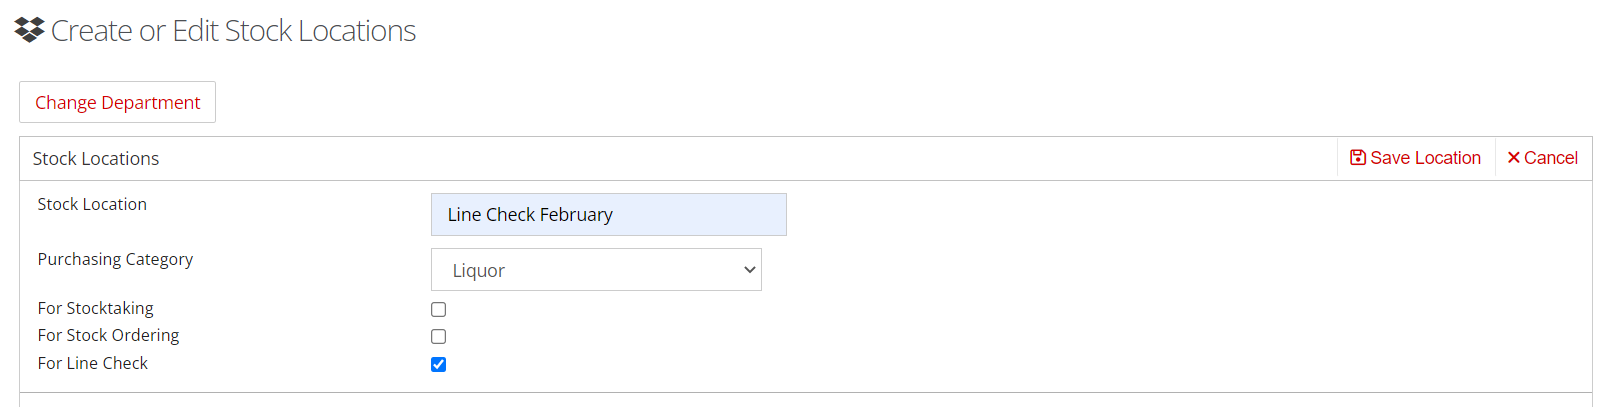This screenshot has height=407, width=1608.
Task: Focus the Line Check February name field
Action: coord(608,214)
